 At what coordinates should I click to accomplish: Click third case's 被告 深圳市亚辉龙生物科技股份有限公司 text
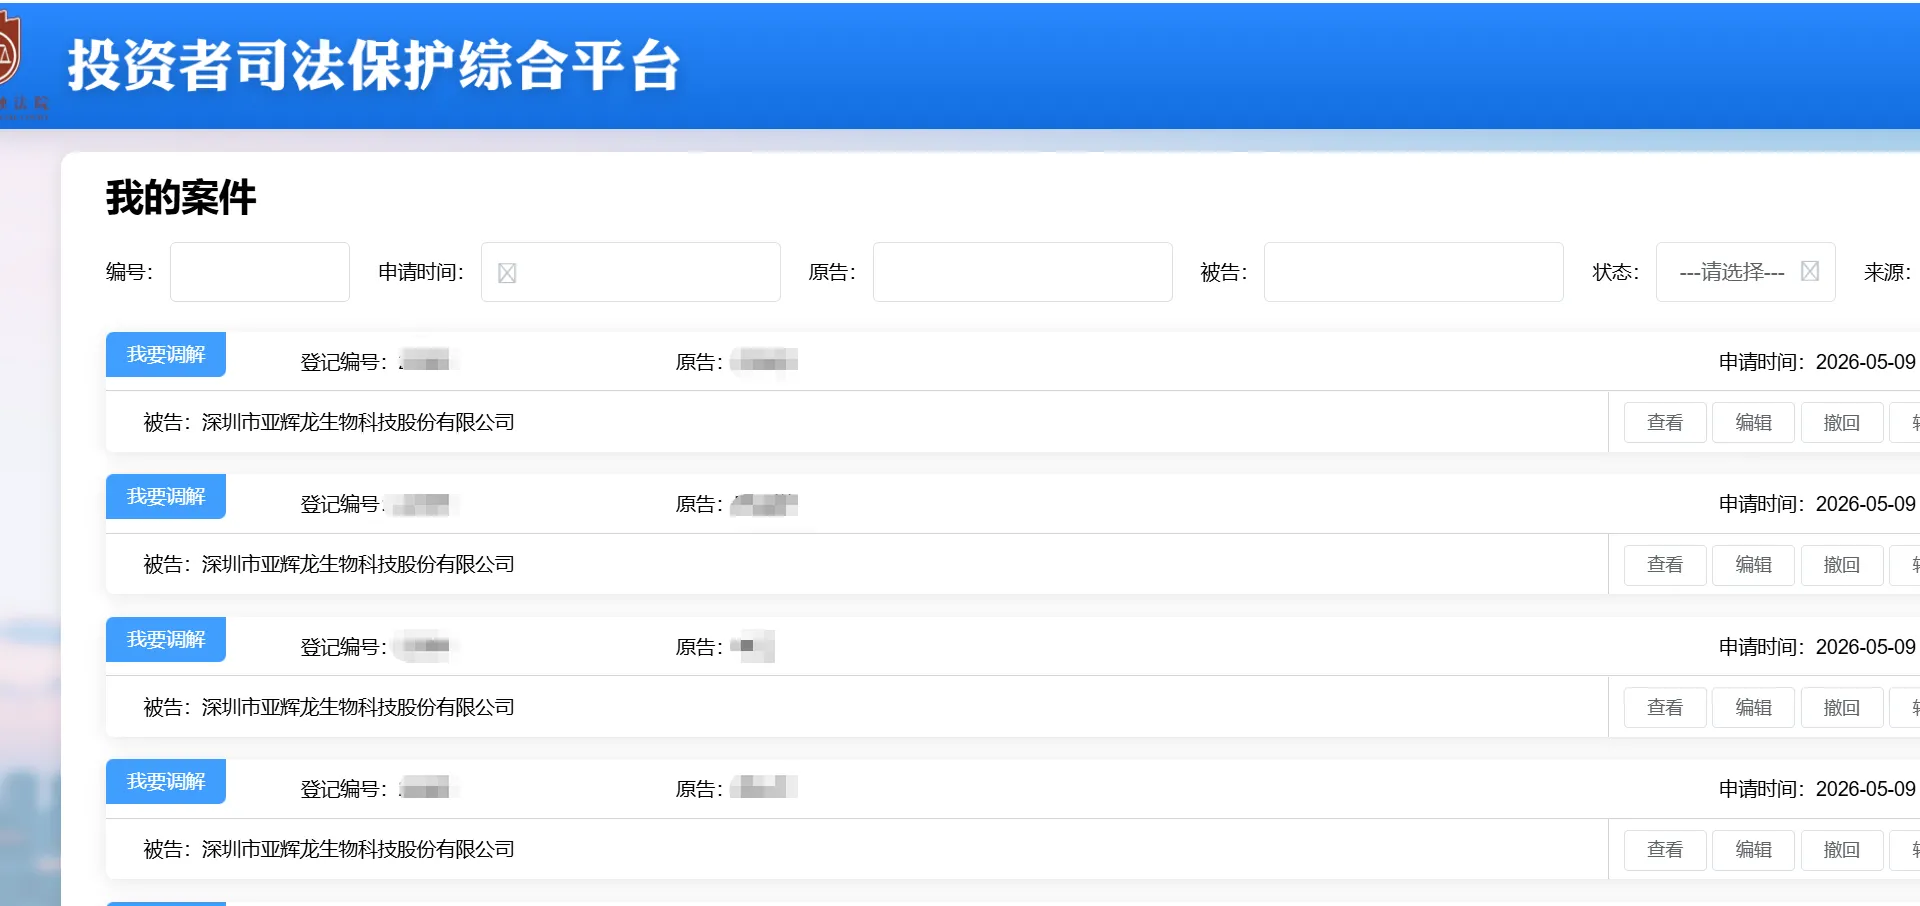(x=329, y=708)
